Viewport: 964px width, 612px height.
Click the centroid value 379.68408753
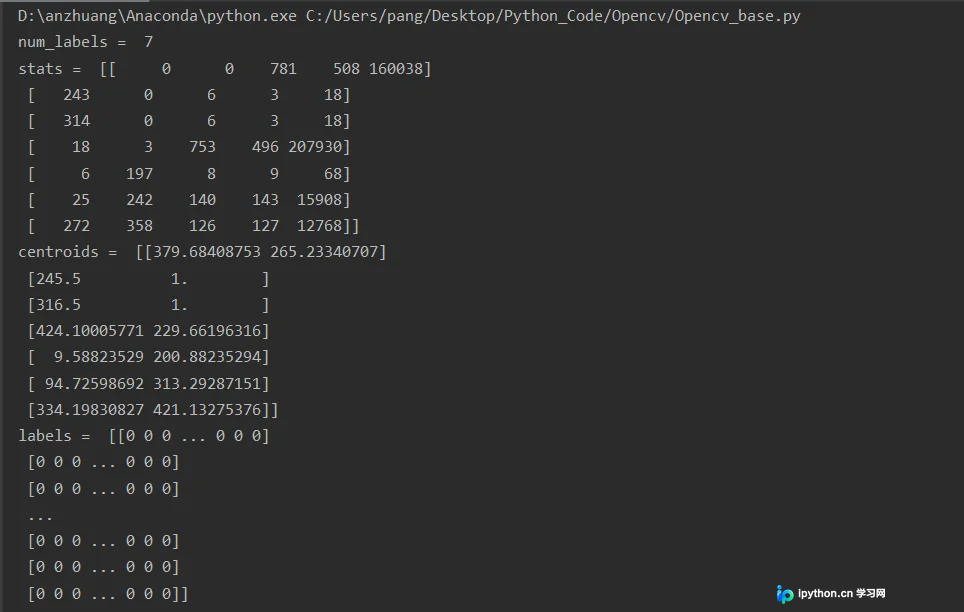point(207,252)
